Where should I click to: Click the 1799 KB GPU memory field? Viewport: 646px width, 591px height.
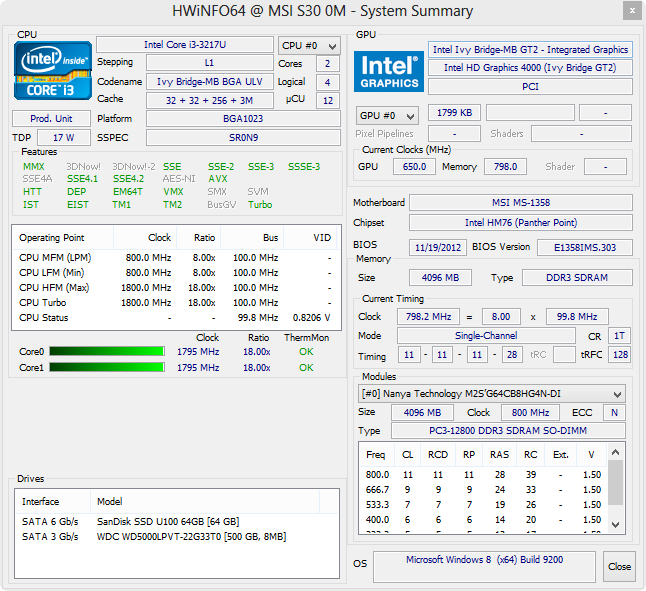(454, 112)
